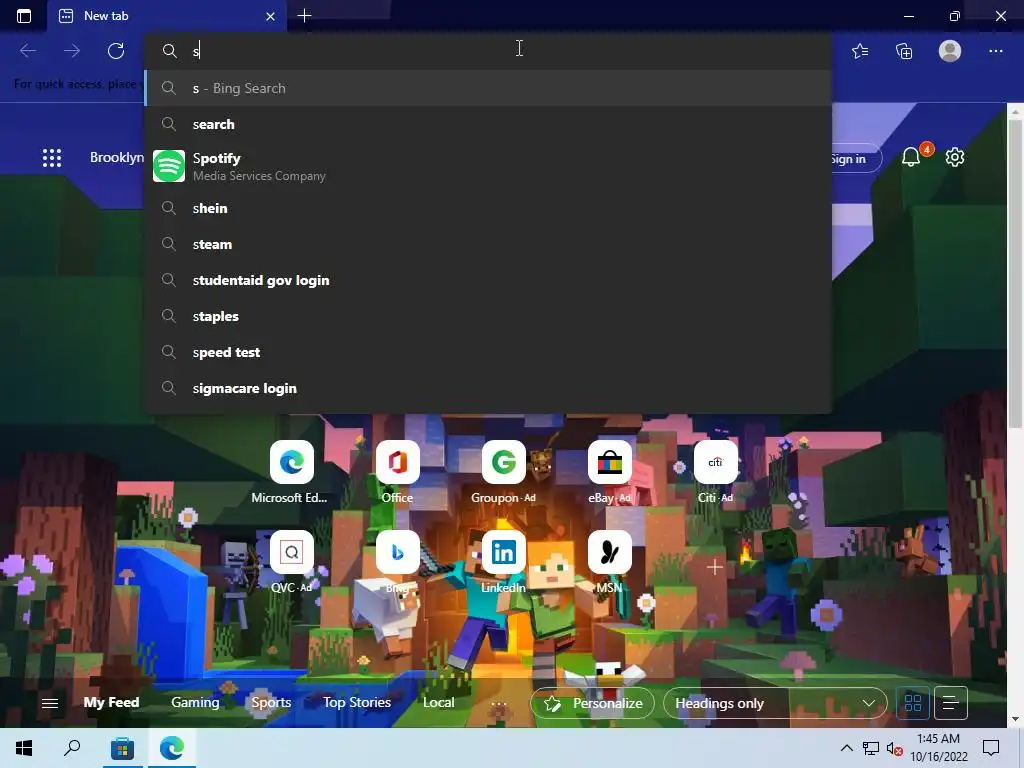Open the Action Center notifications icon
Viewport: 1024px width, 768px height.
click(991, 748)
